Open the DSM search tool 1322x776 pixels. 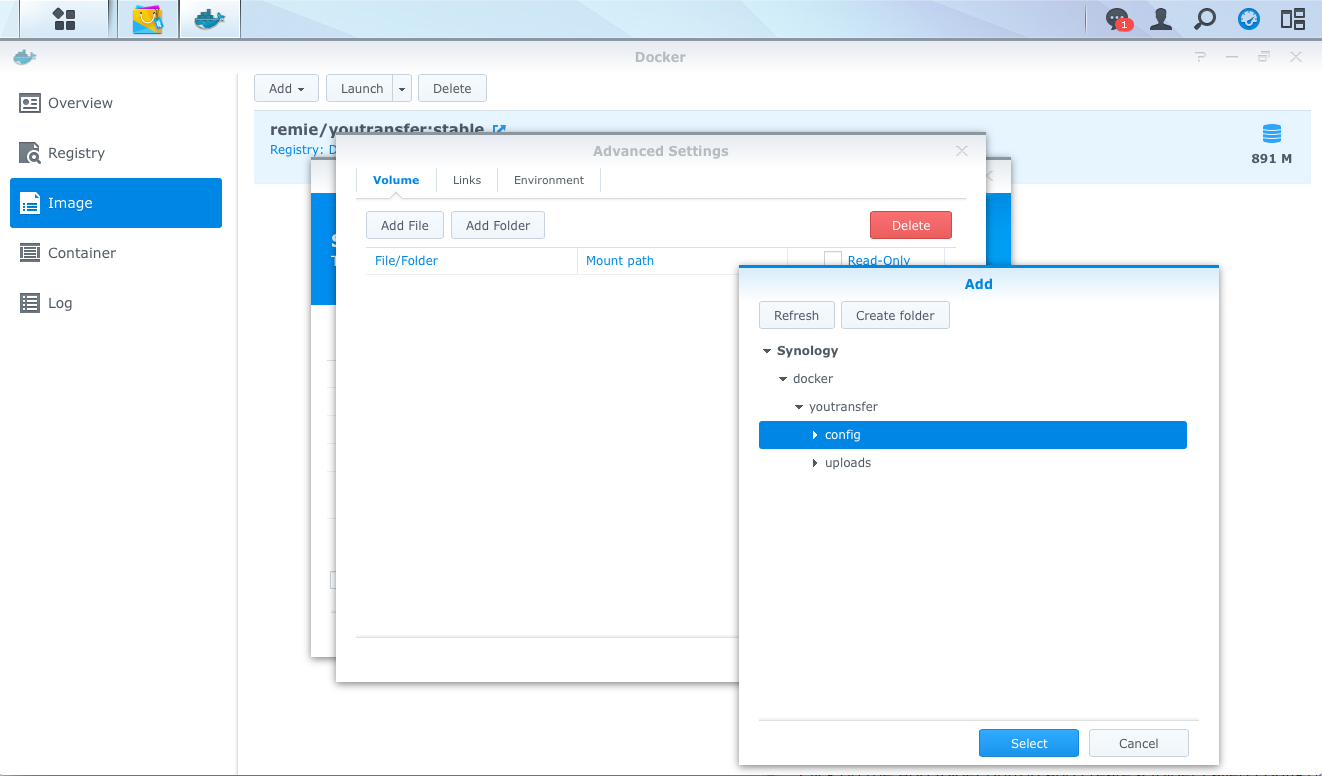click(x=1205, y=19)
